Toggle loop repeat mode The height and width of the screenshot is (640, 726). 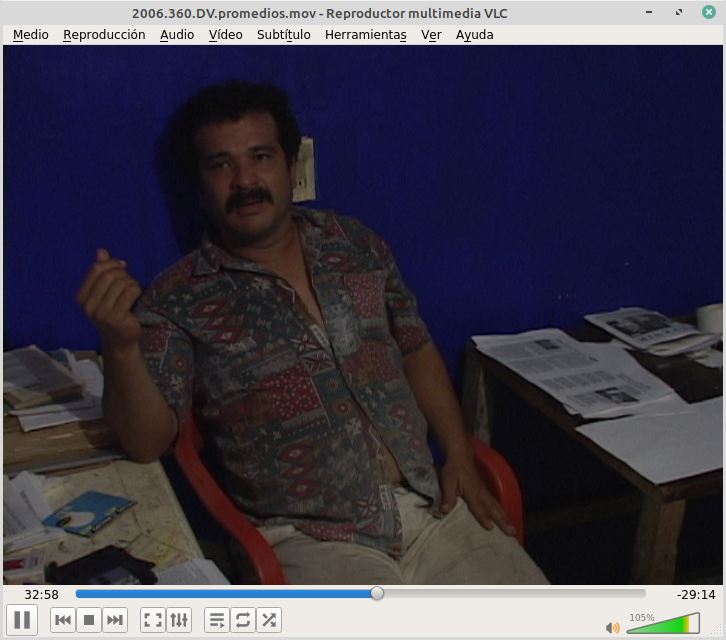[243, 620]
